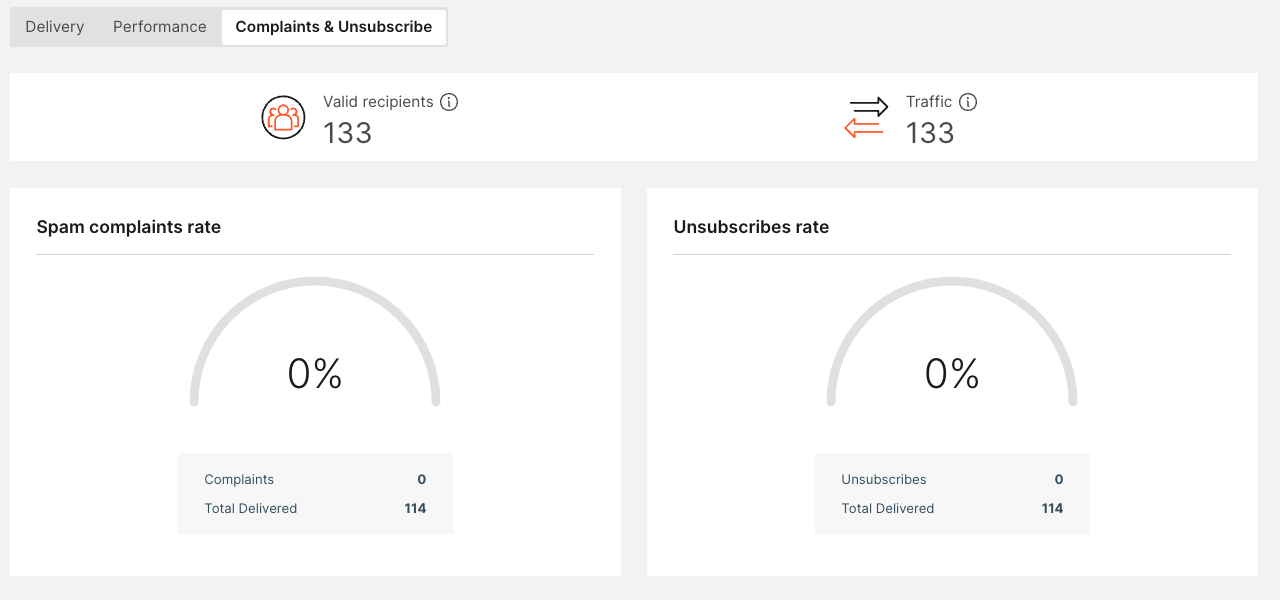
Task: Click the Spam complaints rate heading
Action: point(129,227)
